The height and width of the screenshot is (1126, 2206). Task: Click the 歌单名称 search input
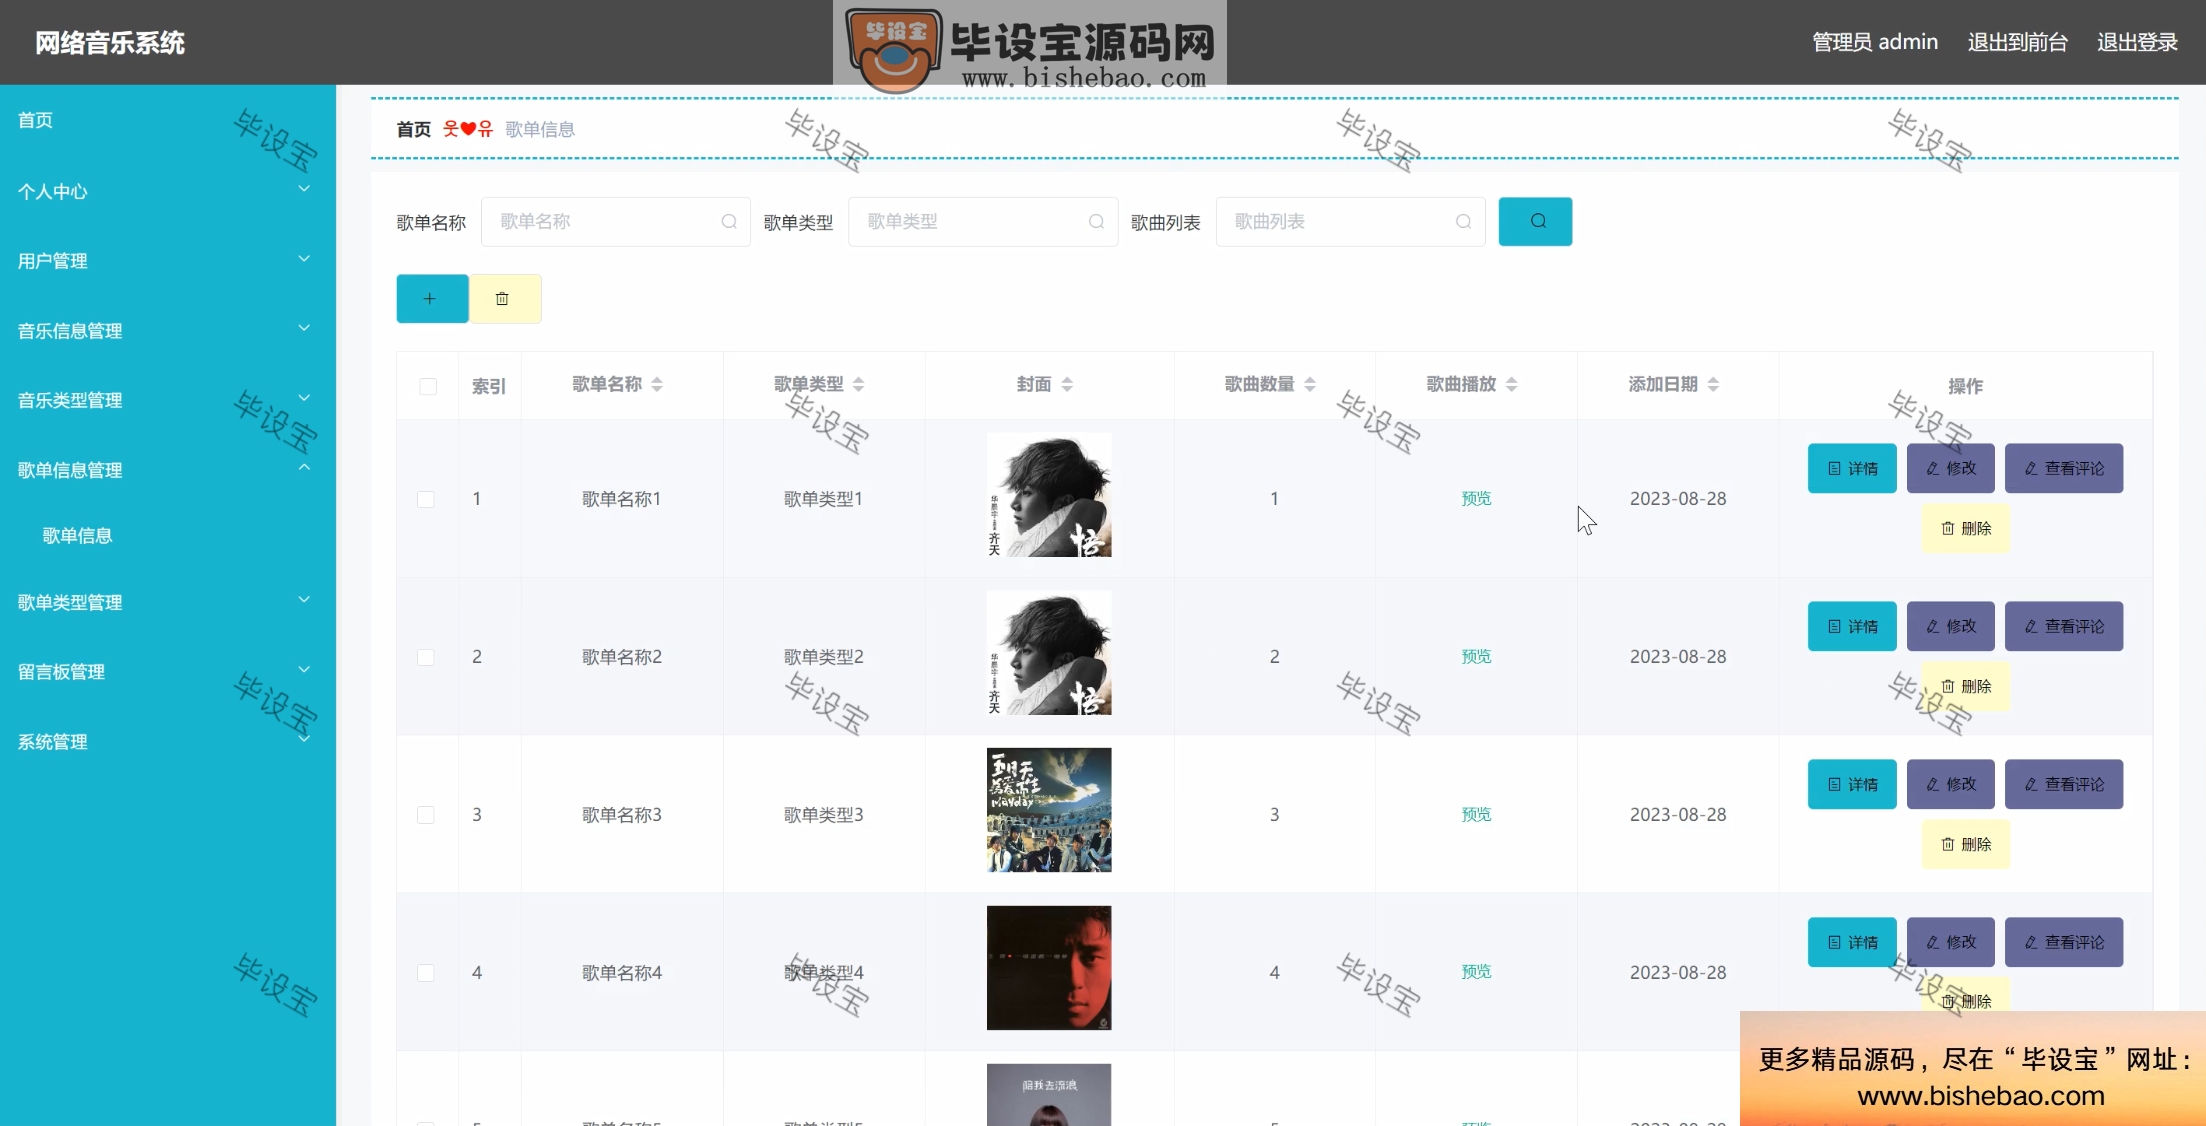[x=615, y=221]
